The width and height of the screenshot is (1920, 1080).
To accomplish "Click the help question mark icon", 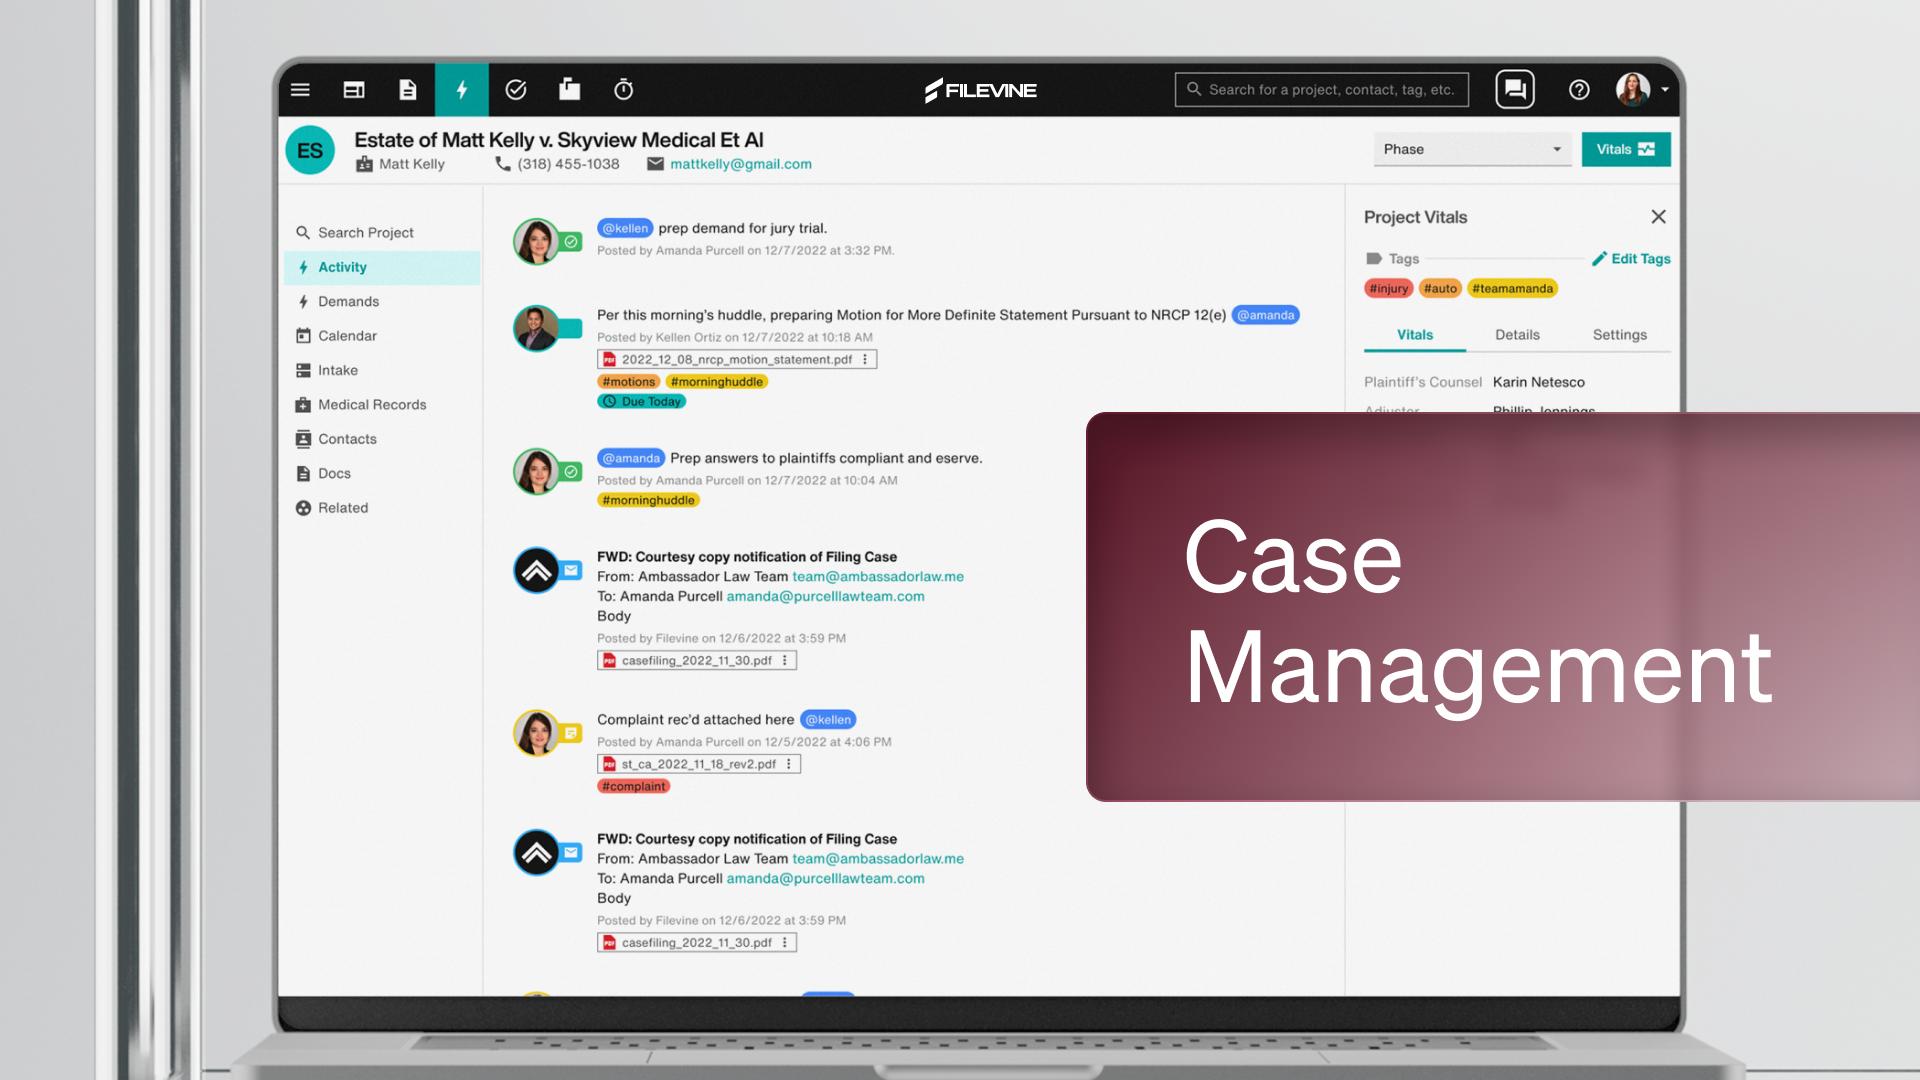I will pos(1579,90).
